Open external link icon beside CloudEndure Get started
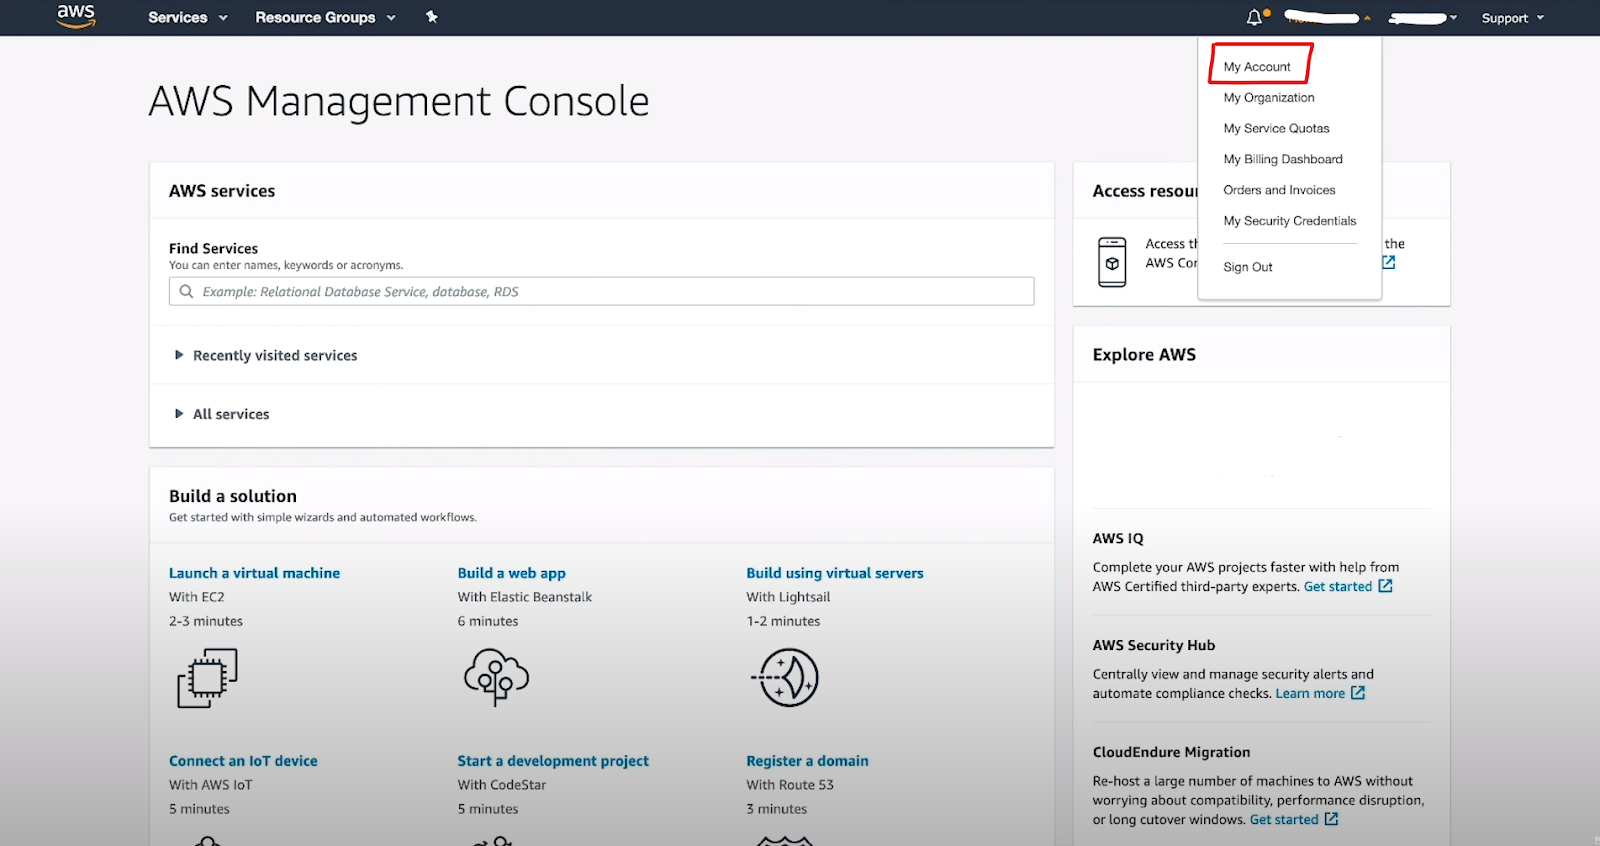 pos(1331,819)
